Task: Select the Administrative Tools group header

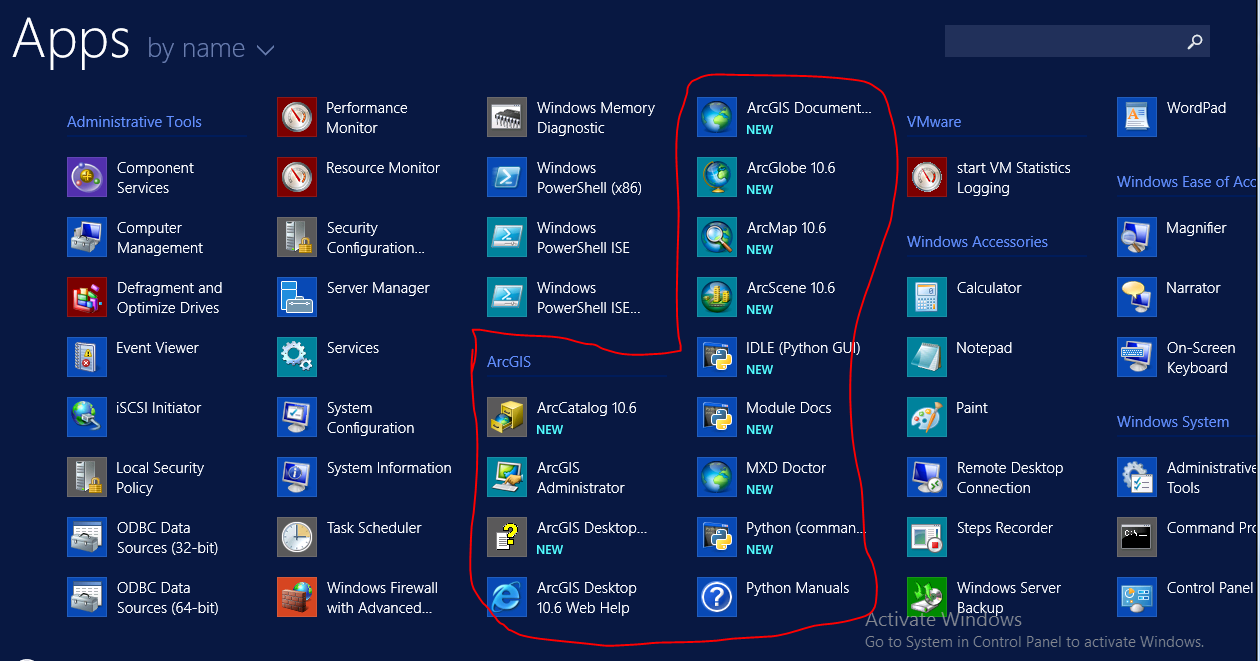Action: point(134,122)
